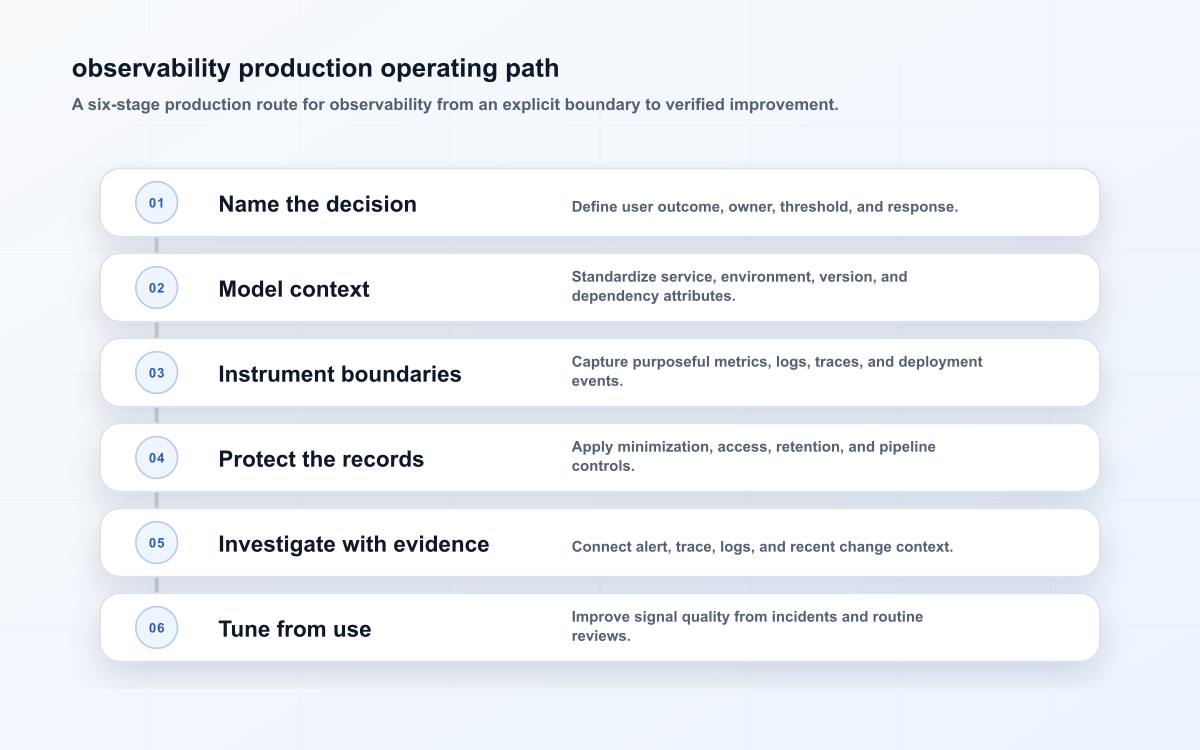Click the description about user outcome and owner
The image size is (1200, 750).
765,207
